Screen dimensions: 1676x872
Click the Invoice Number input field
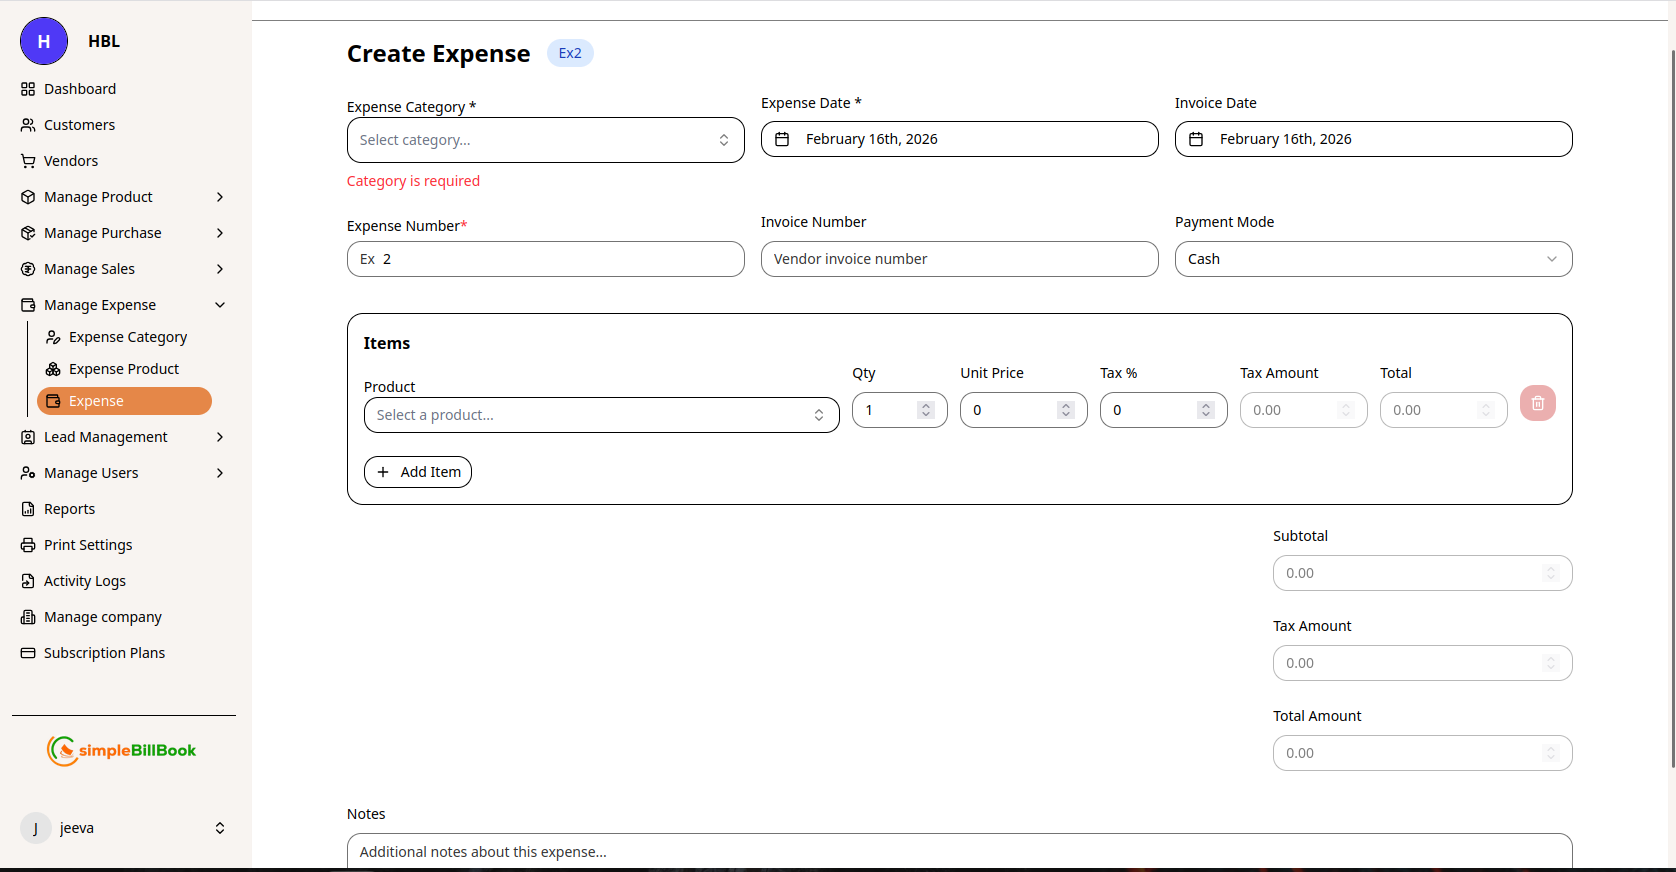[x=959, y=259]
